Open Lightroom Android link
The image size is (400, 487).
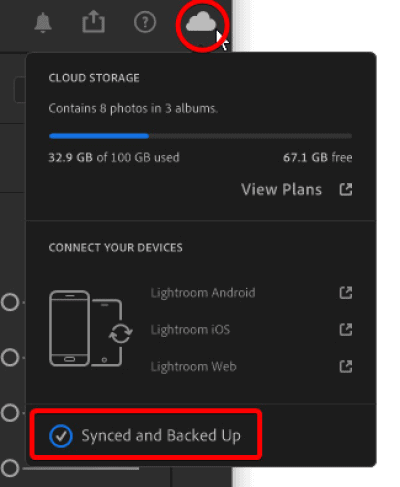pos(203,293)
